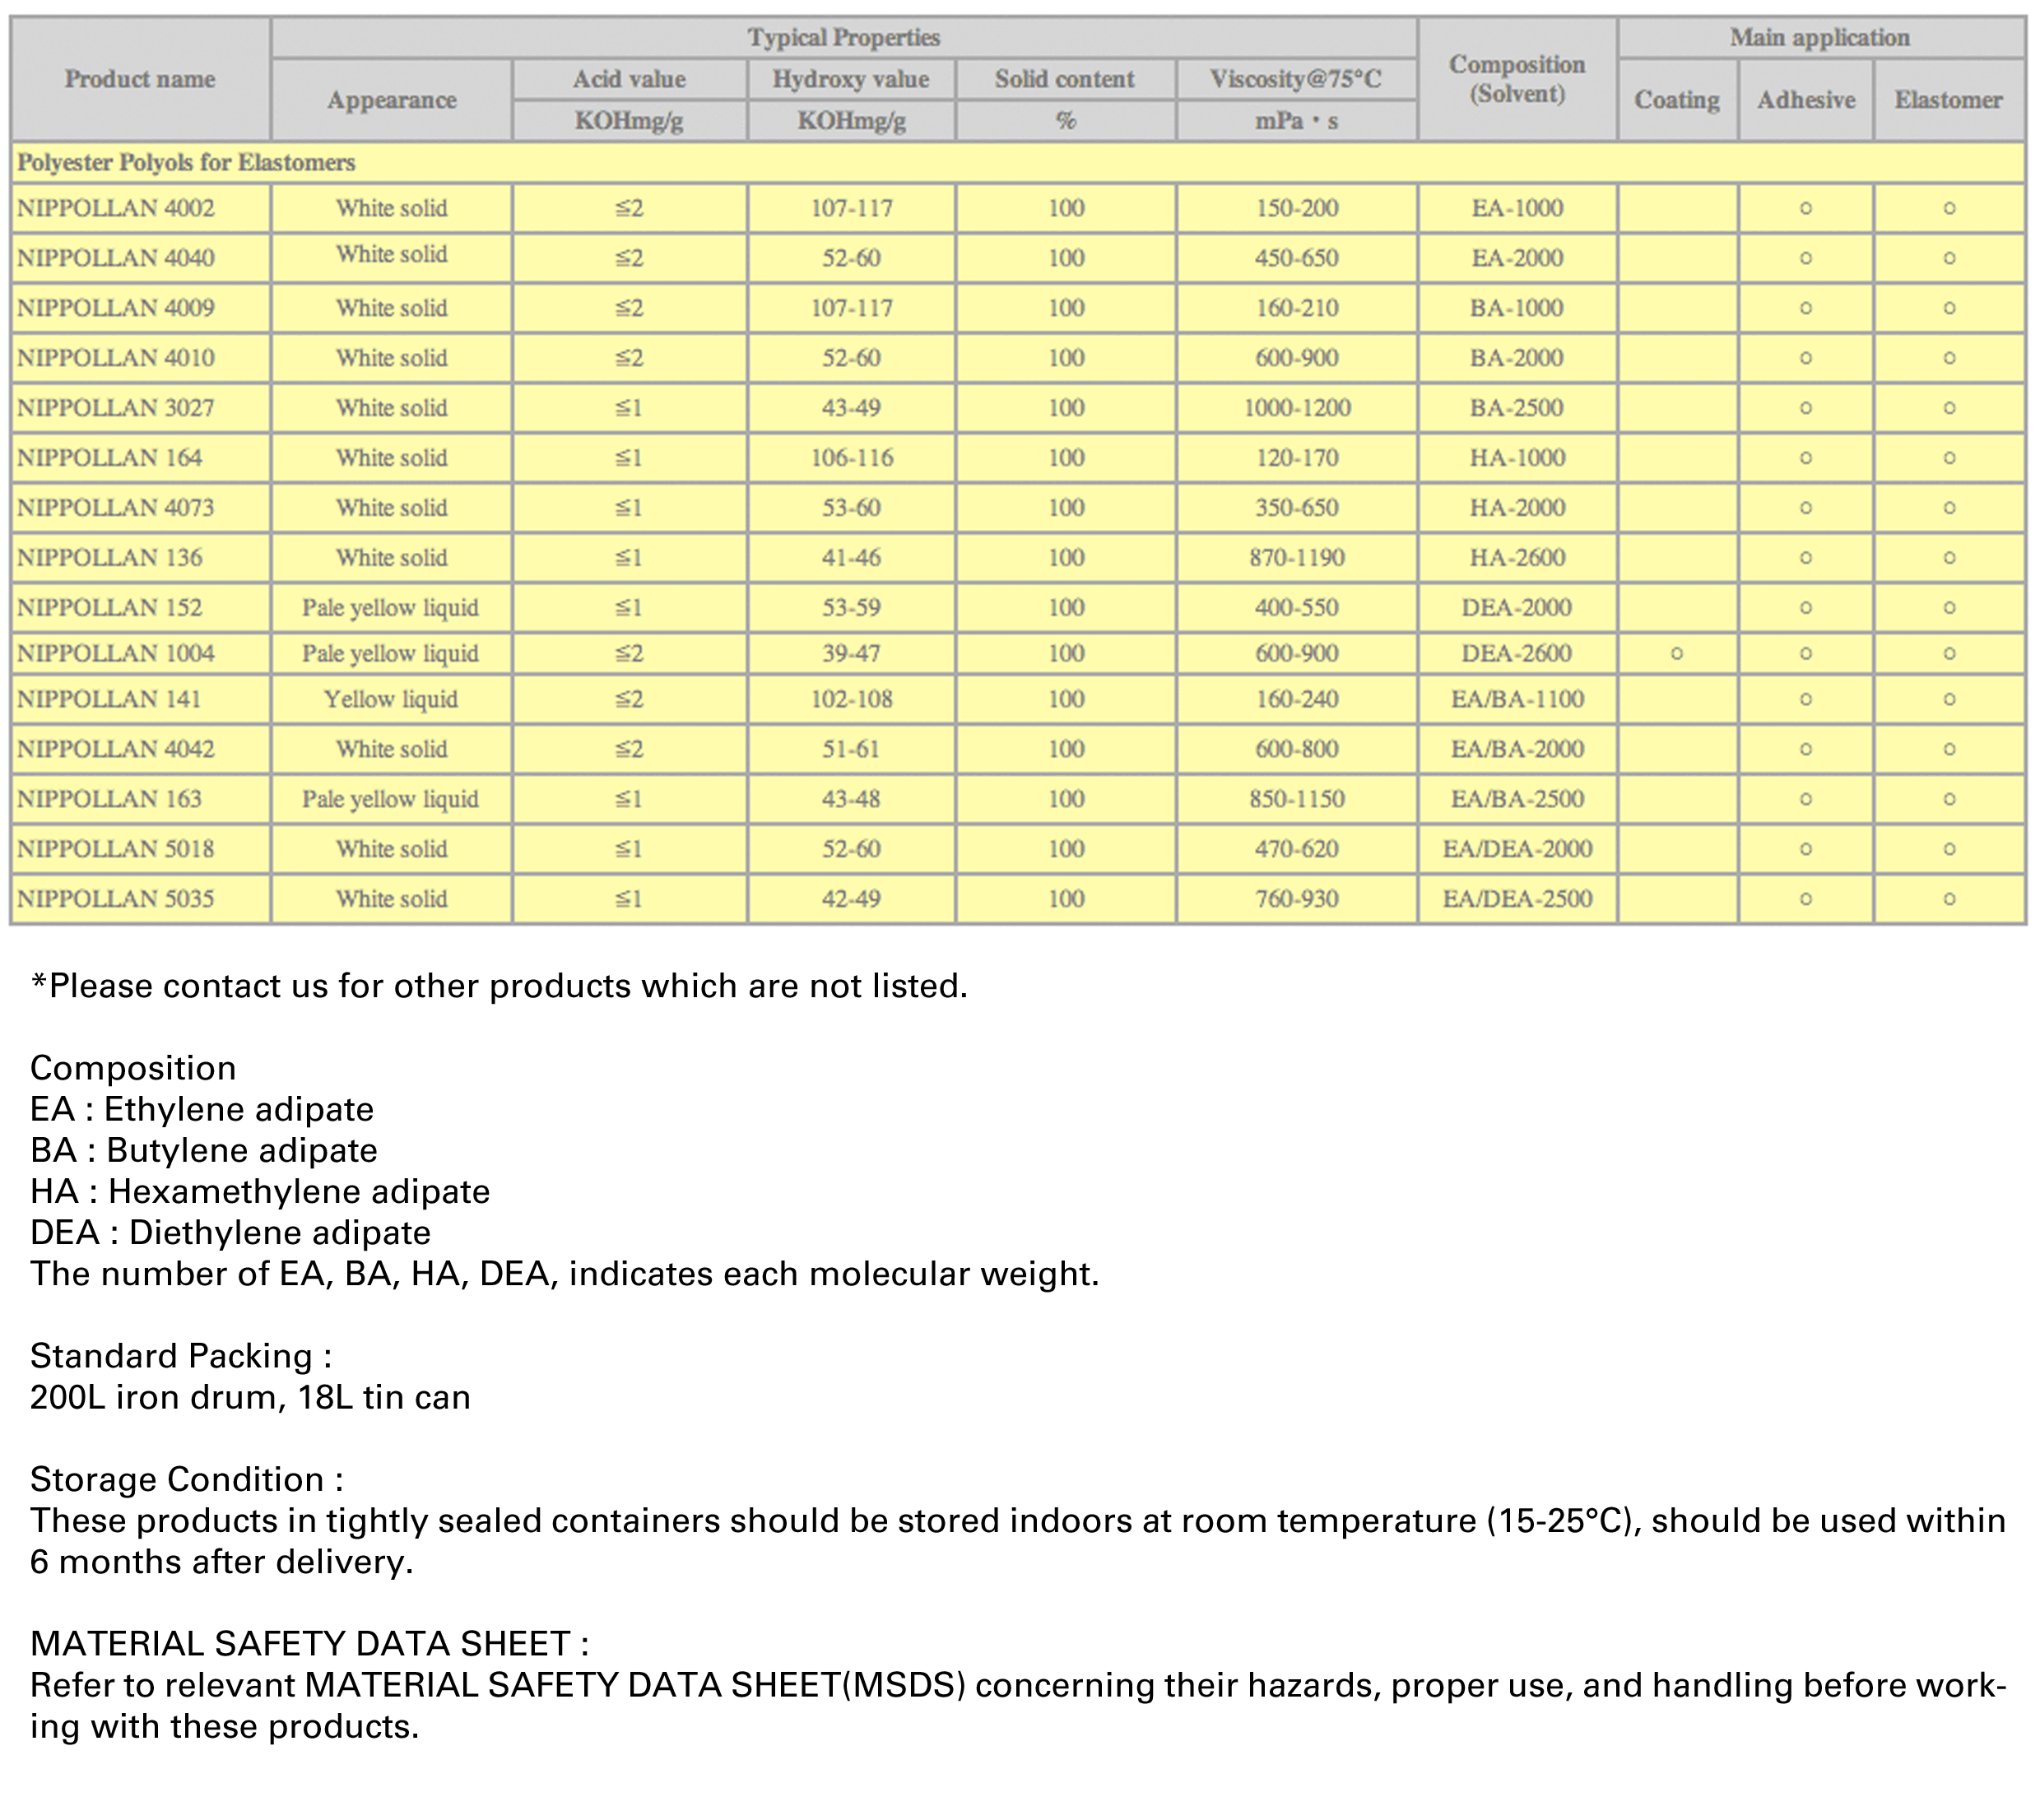2040x1820 pixels.
Task: Click the Product name column header
Action: pos(140,79)
